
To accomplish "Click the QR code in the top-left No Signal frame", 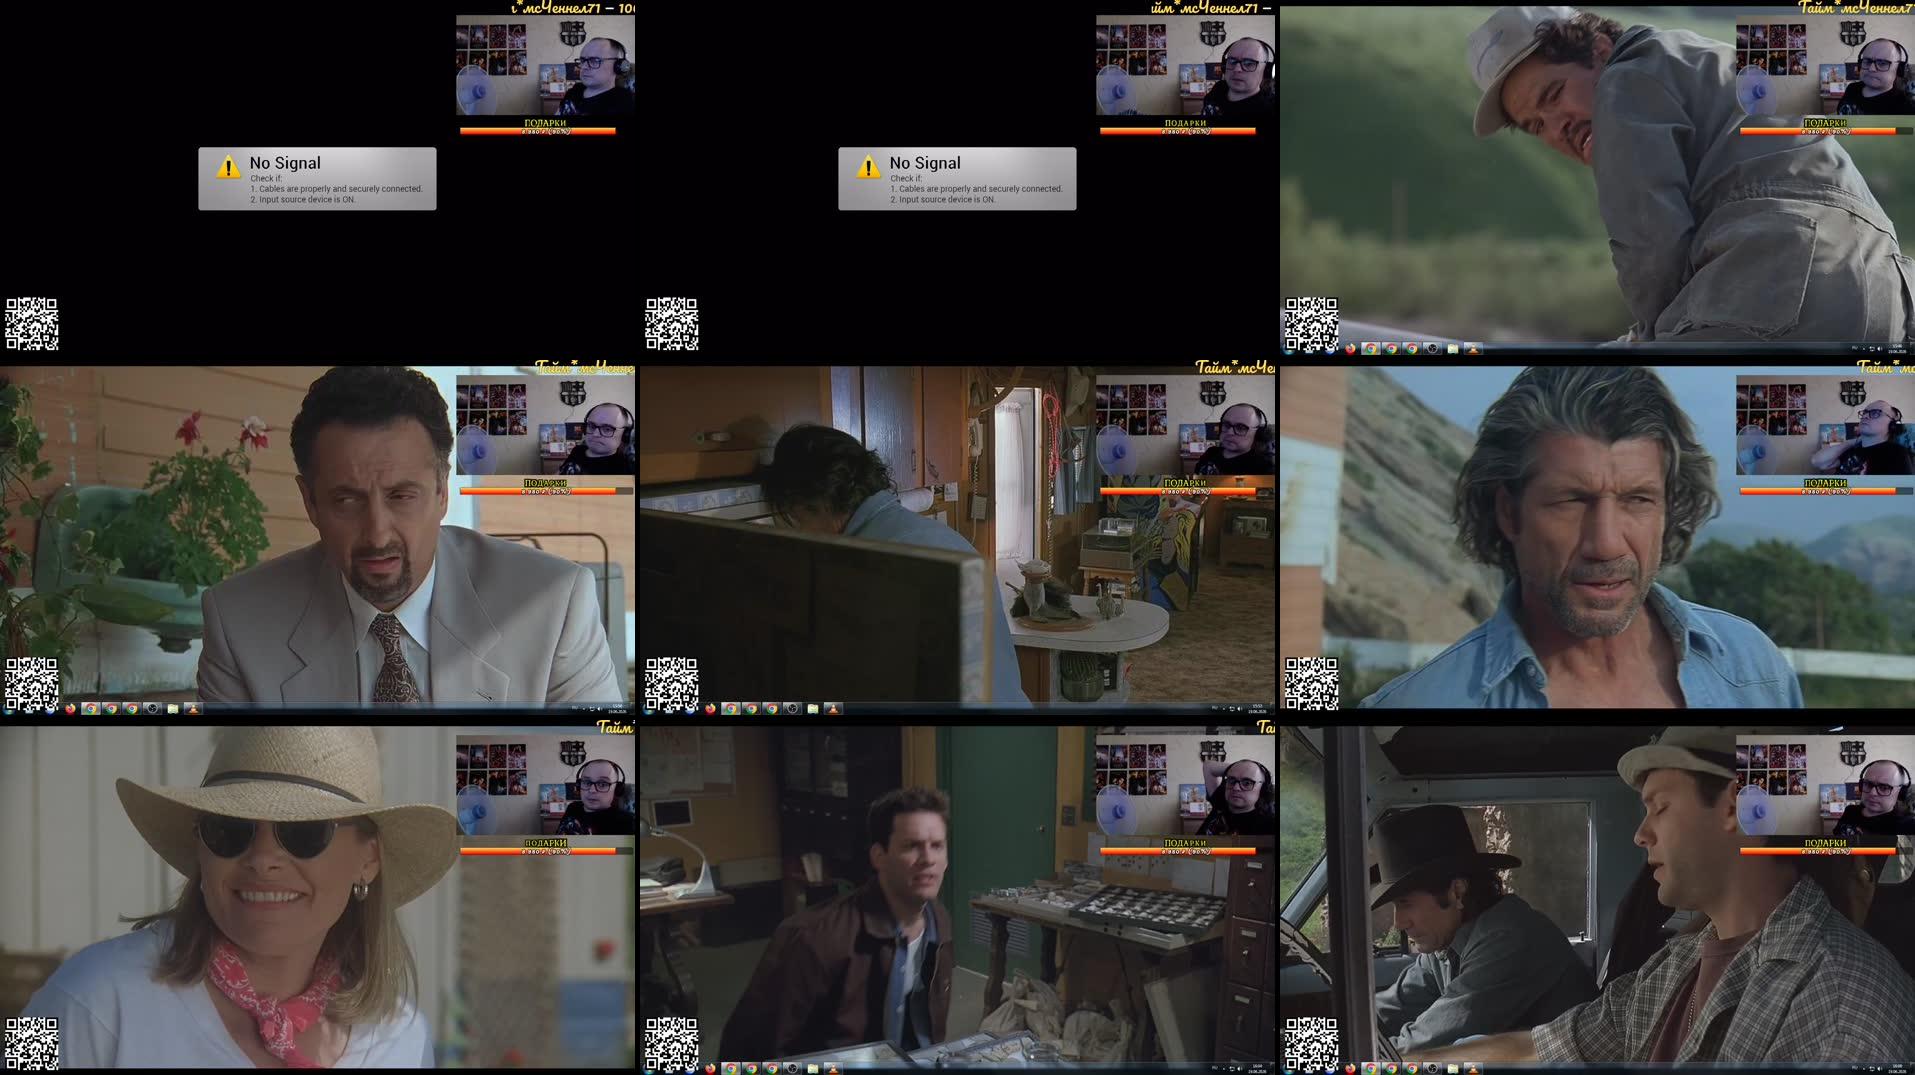I will click(x=32, y=324).
